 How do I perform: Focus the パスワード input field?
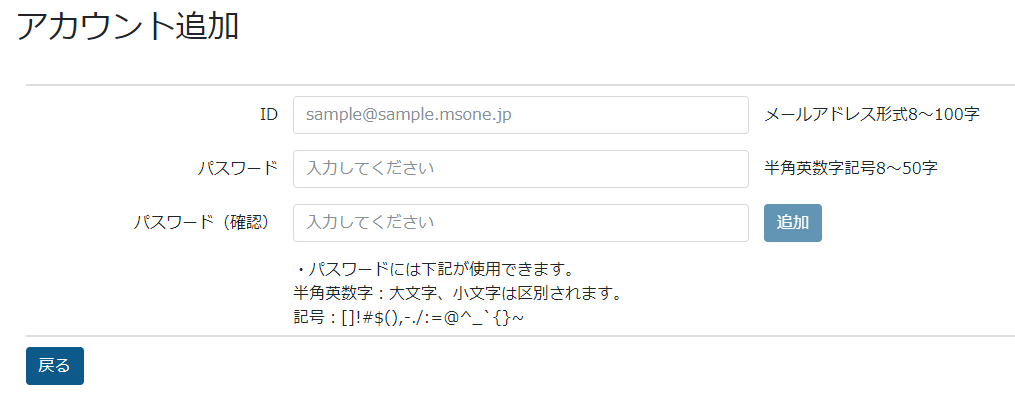click(x=520, y=169)
